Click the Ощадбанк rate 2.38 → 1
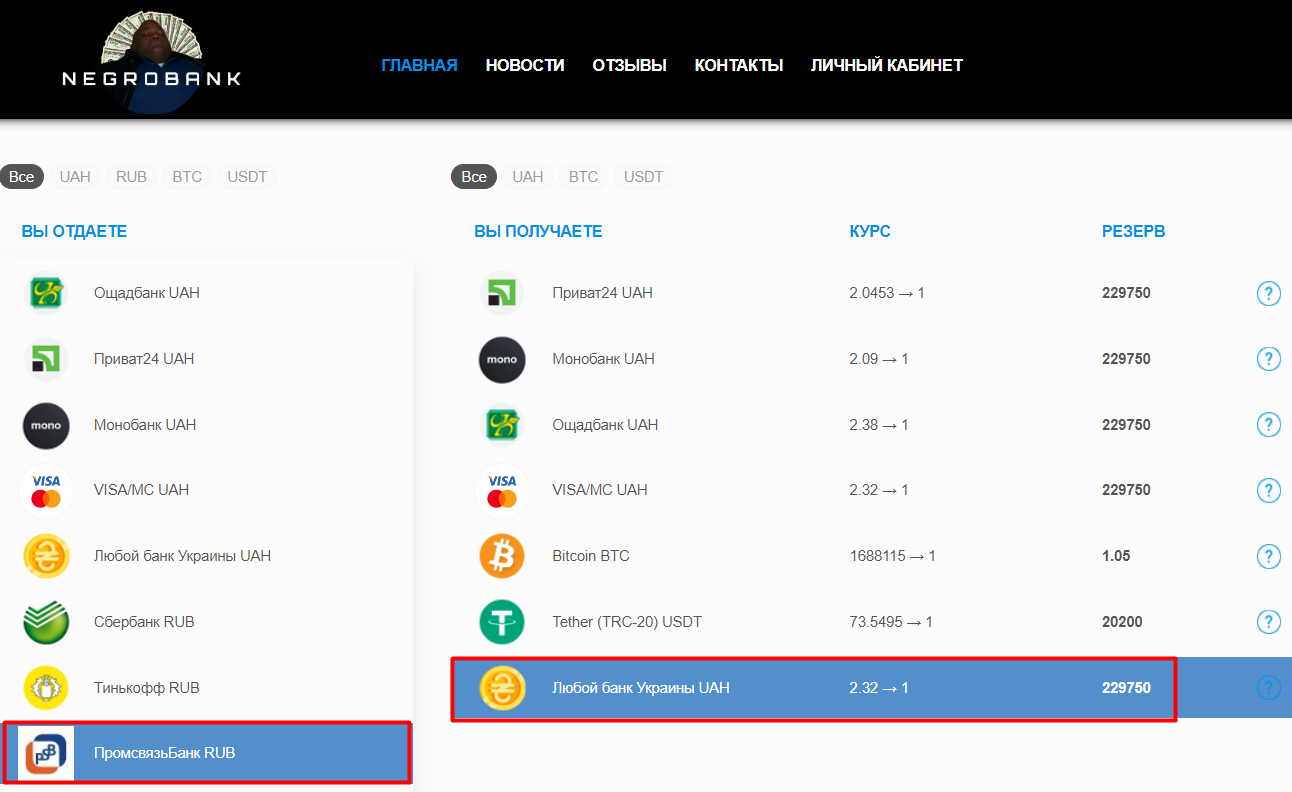The height and width of the screenshot is (792, 1292). pyautogui.click(x=879, y=425)
